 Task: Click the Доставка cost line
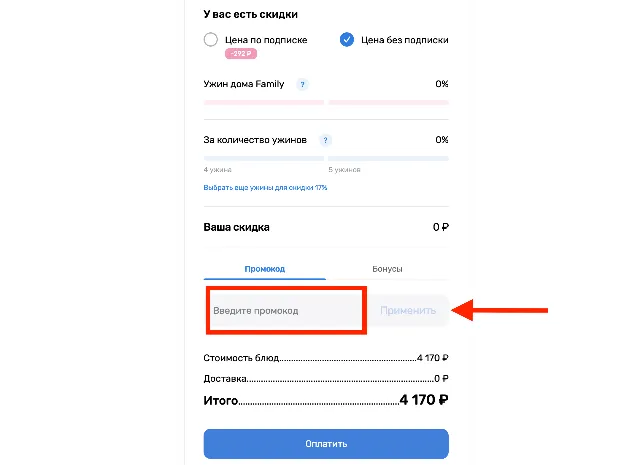click(x=326, y=379)
